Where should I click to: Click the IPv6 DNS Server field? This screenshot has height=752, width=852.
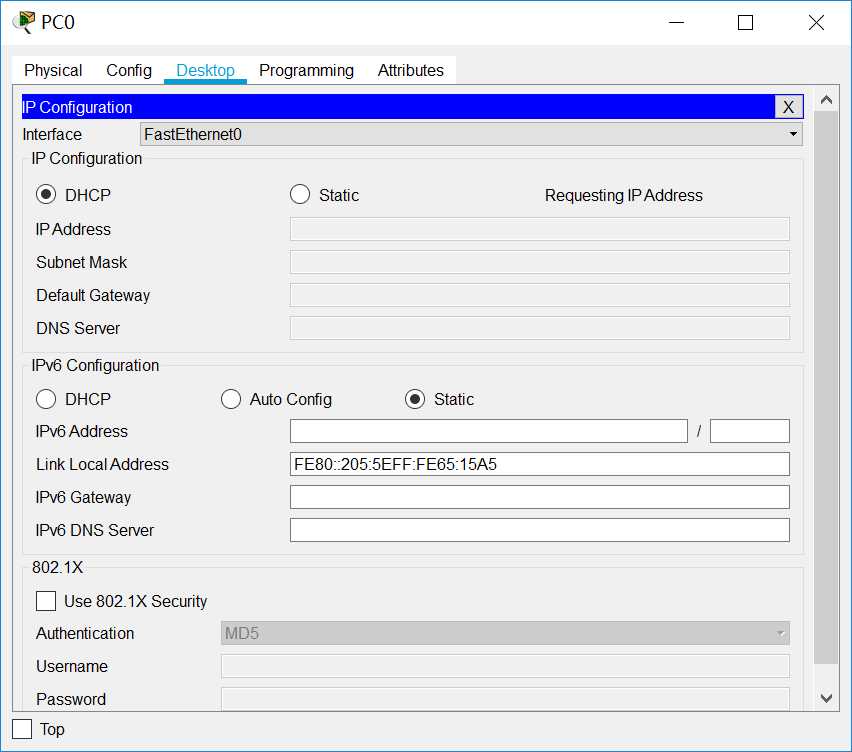point(540,530)
